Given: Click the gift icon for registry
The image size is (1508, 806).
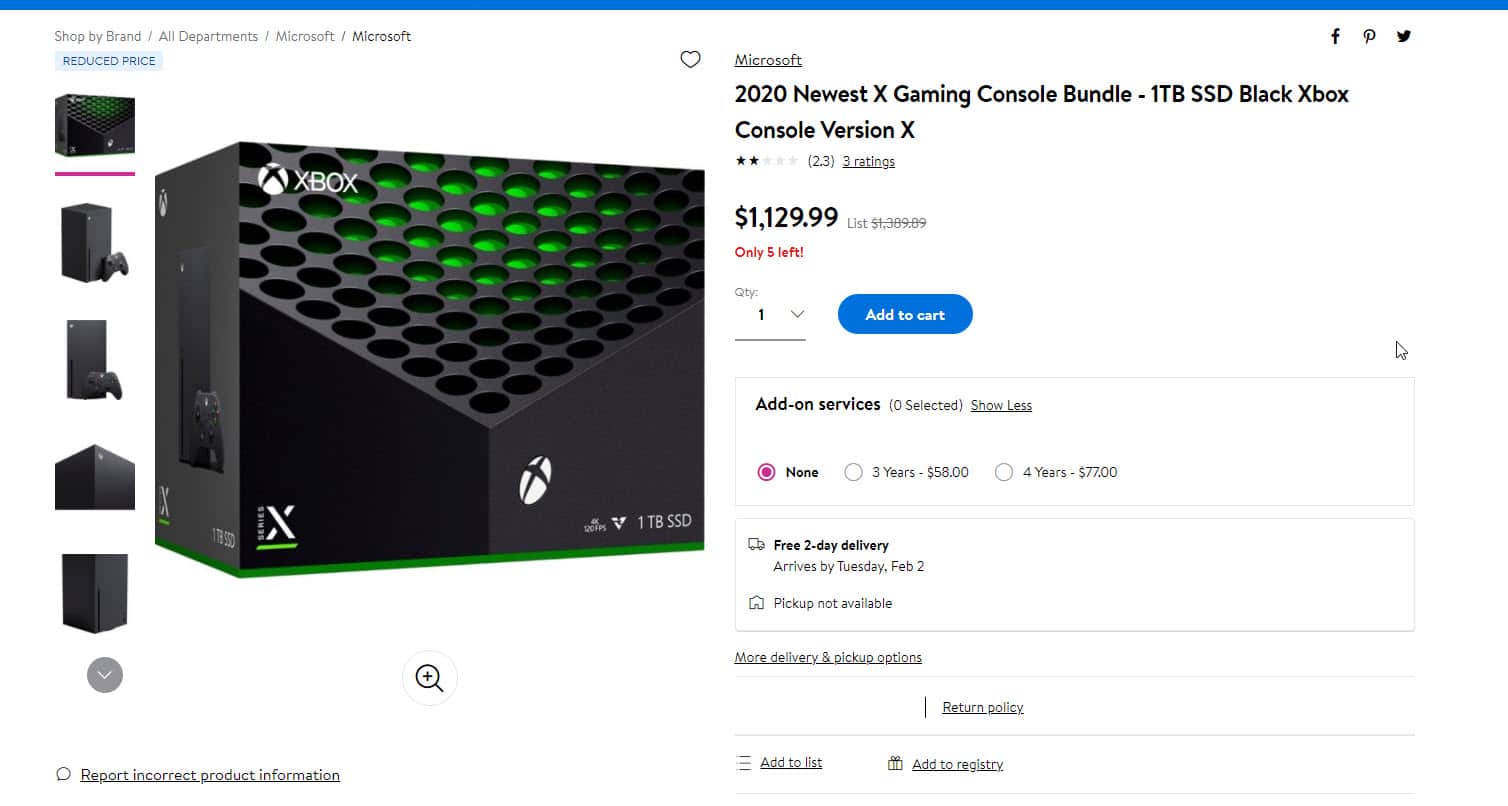Looking at the screenshot, I should tap(895, 764).
